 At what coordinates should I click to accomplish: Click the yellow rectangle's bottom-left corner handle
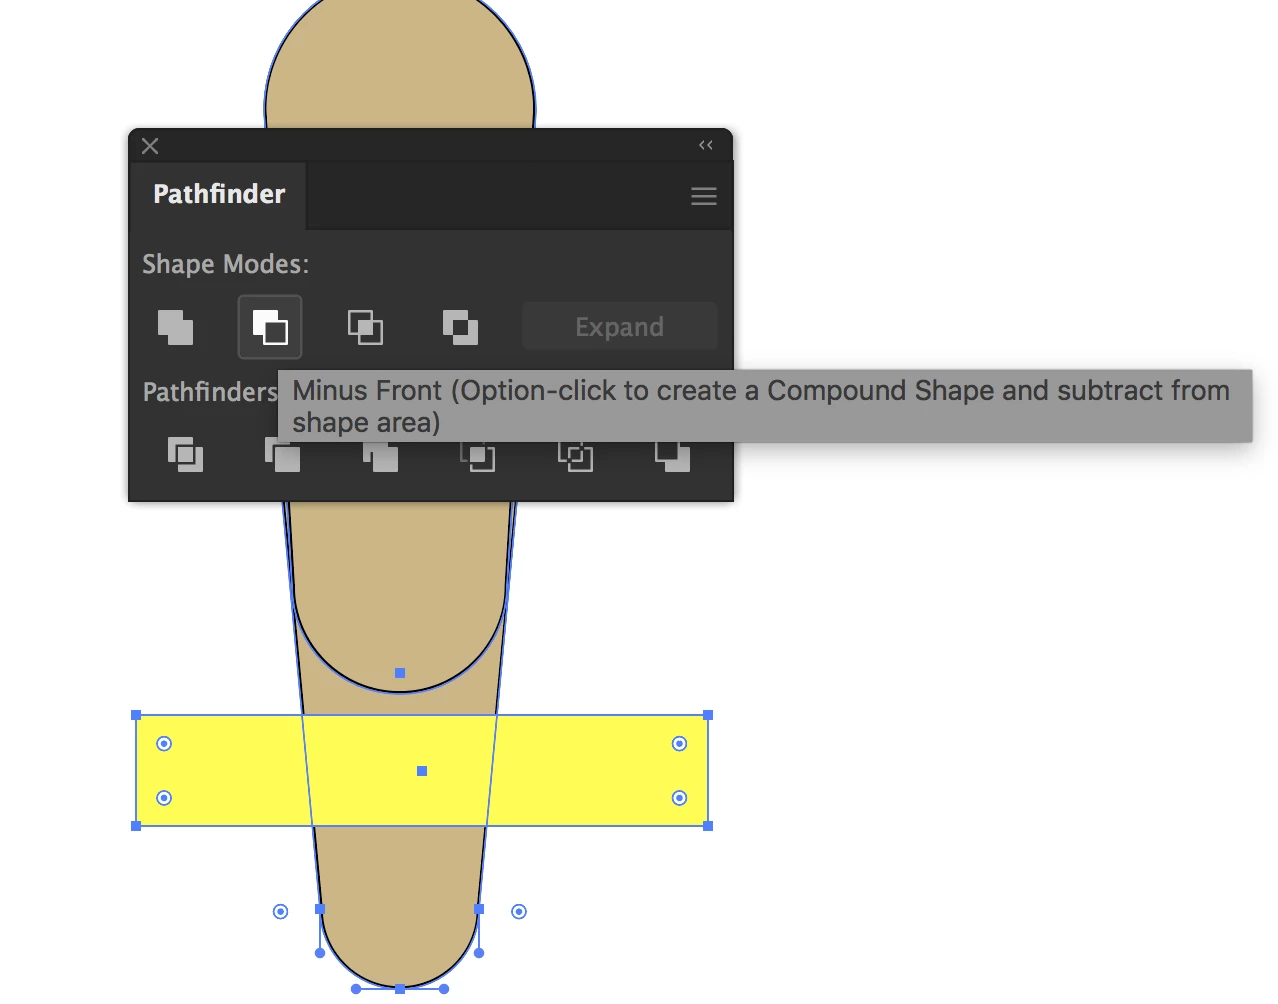(136, 826)
